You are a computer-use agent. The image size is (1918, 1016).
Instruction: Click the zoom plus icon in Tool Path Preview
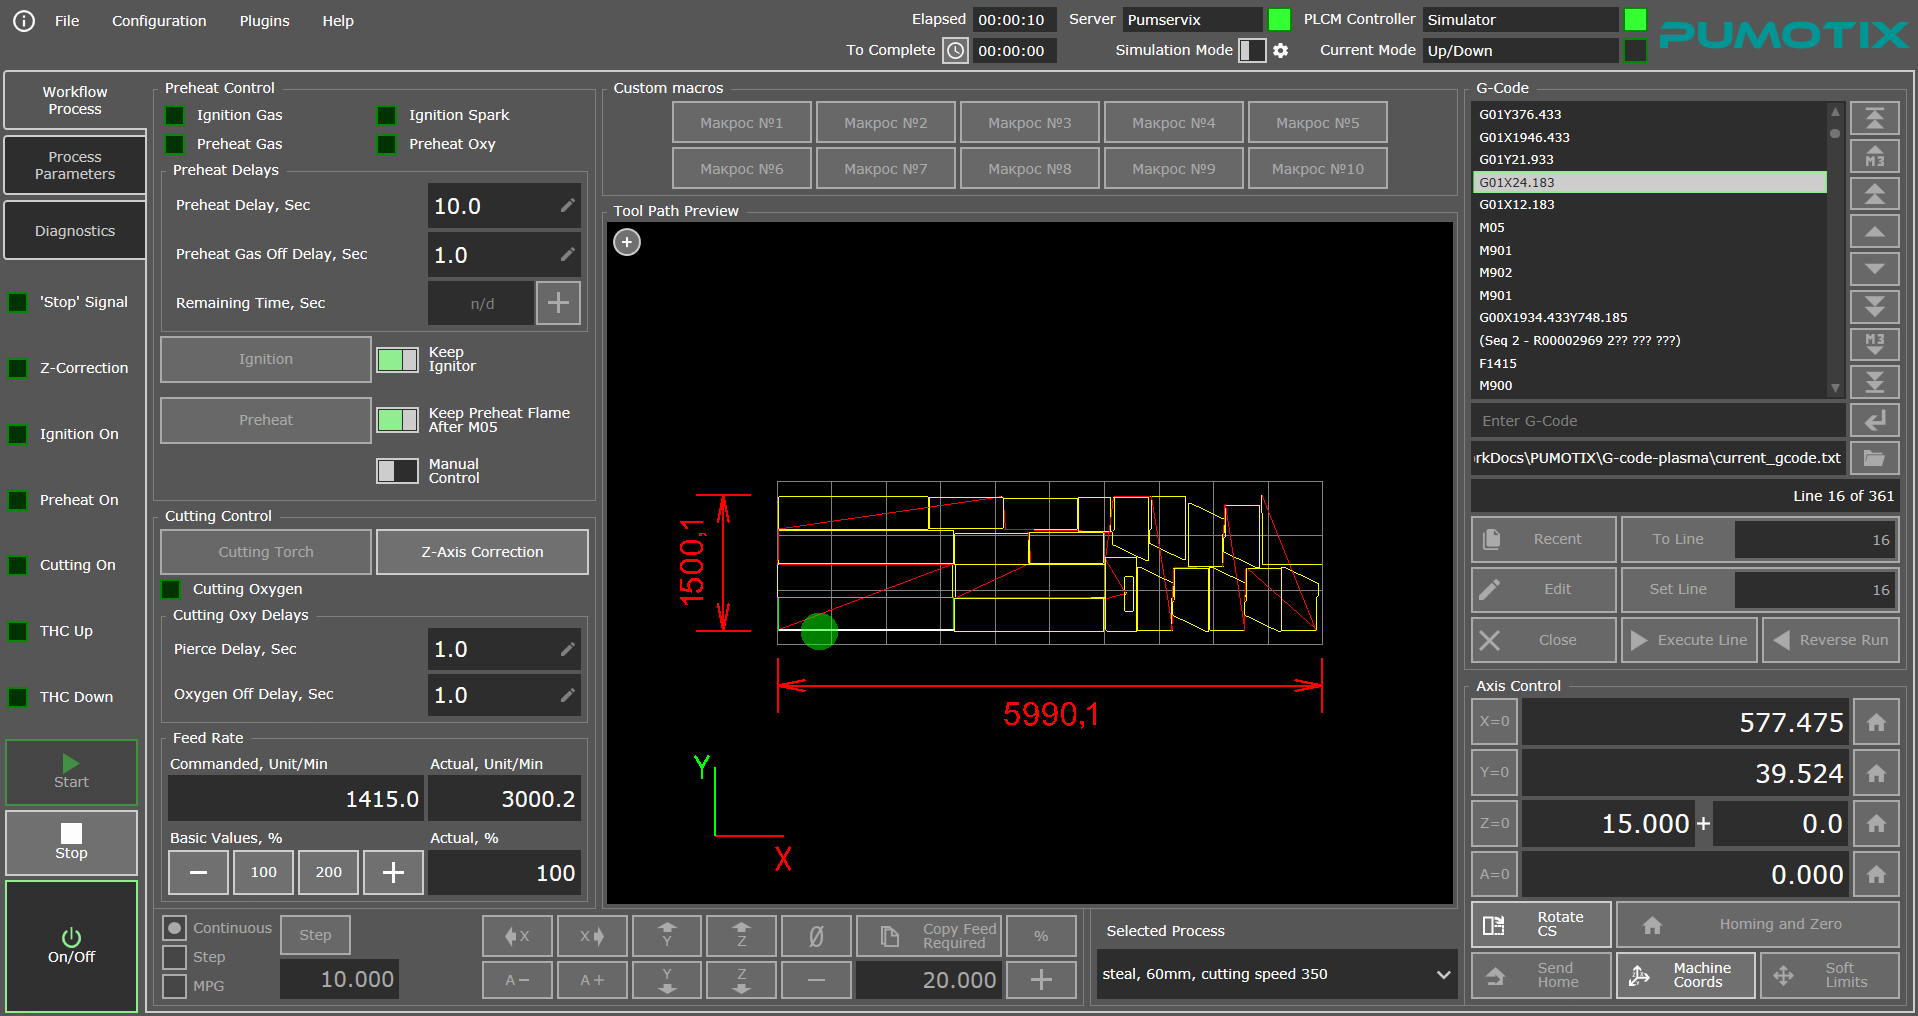pyautogui.click(x=627, y=242)
